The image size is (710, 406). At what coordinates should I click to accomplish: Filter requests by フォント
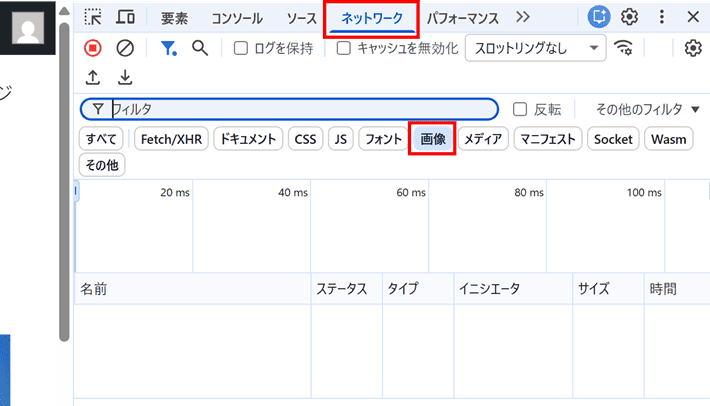[x=384, y=139]
